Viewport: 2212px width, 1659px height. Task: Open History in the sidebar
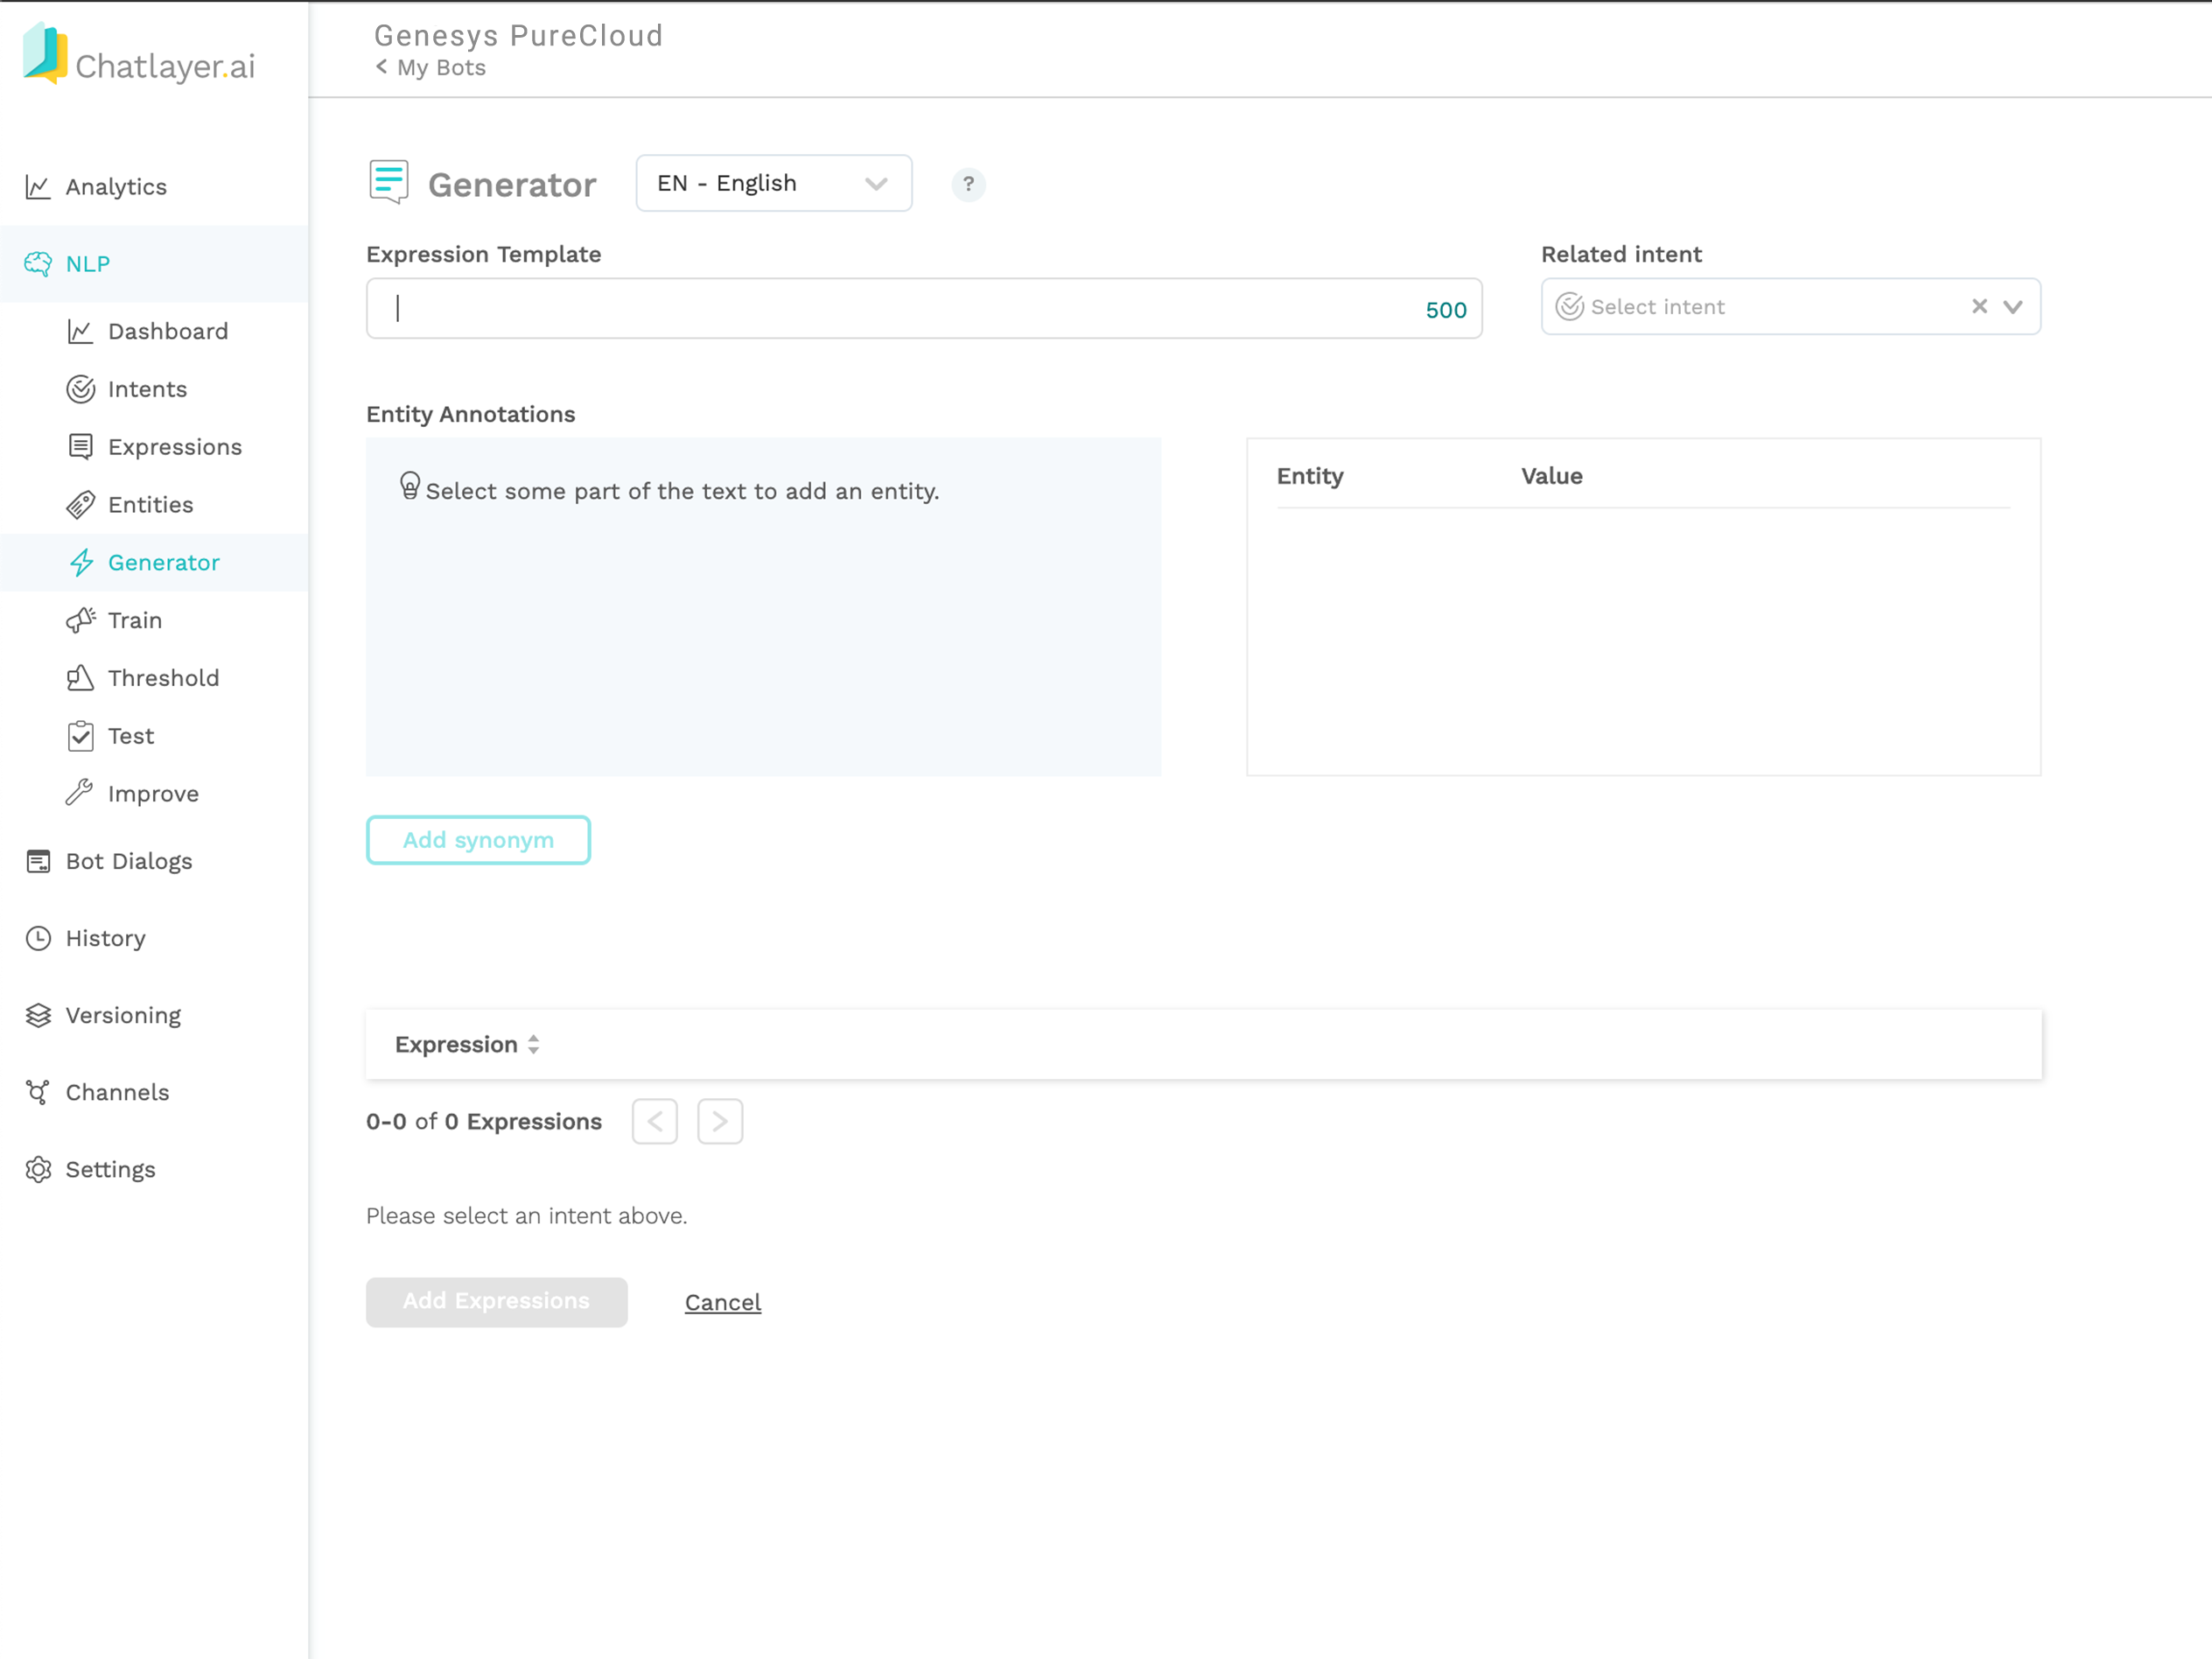154,939
